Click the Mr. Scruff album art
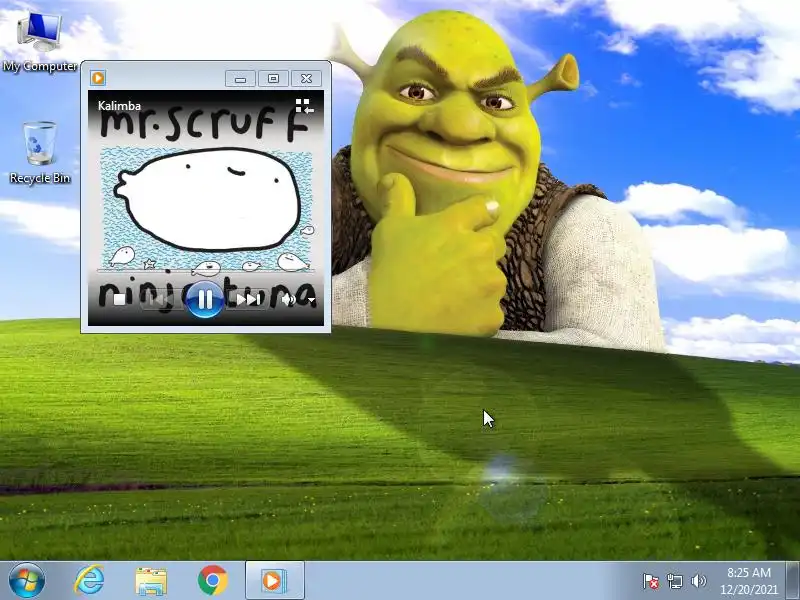The image size is (800, 600). 206,208
